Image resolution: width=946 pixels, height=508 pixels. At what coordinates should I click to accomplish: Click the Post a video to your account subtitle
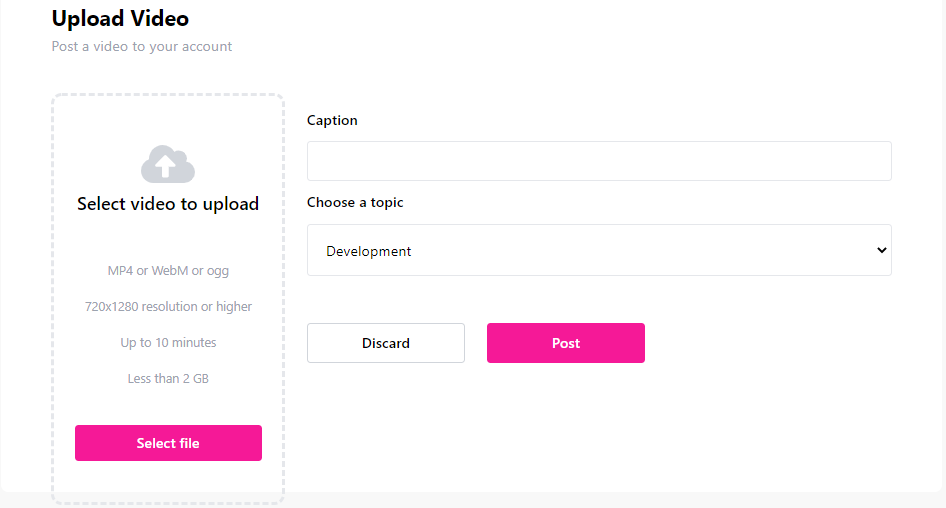pos(142,46)
